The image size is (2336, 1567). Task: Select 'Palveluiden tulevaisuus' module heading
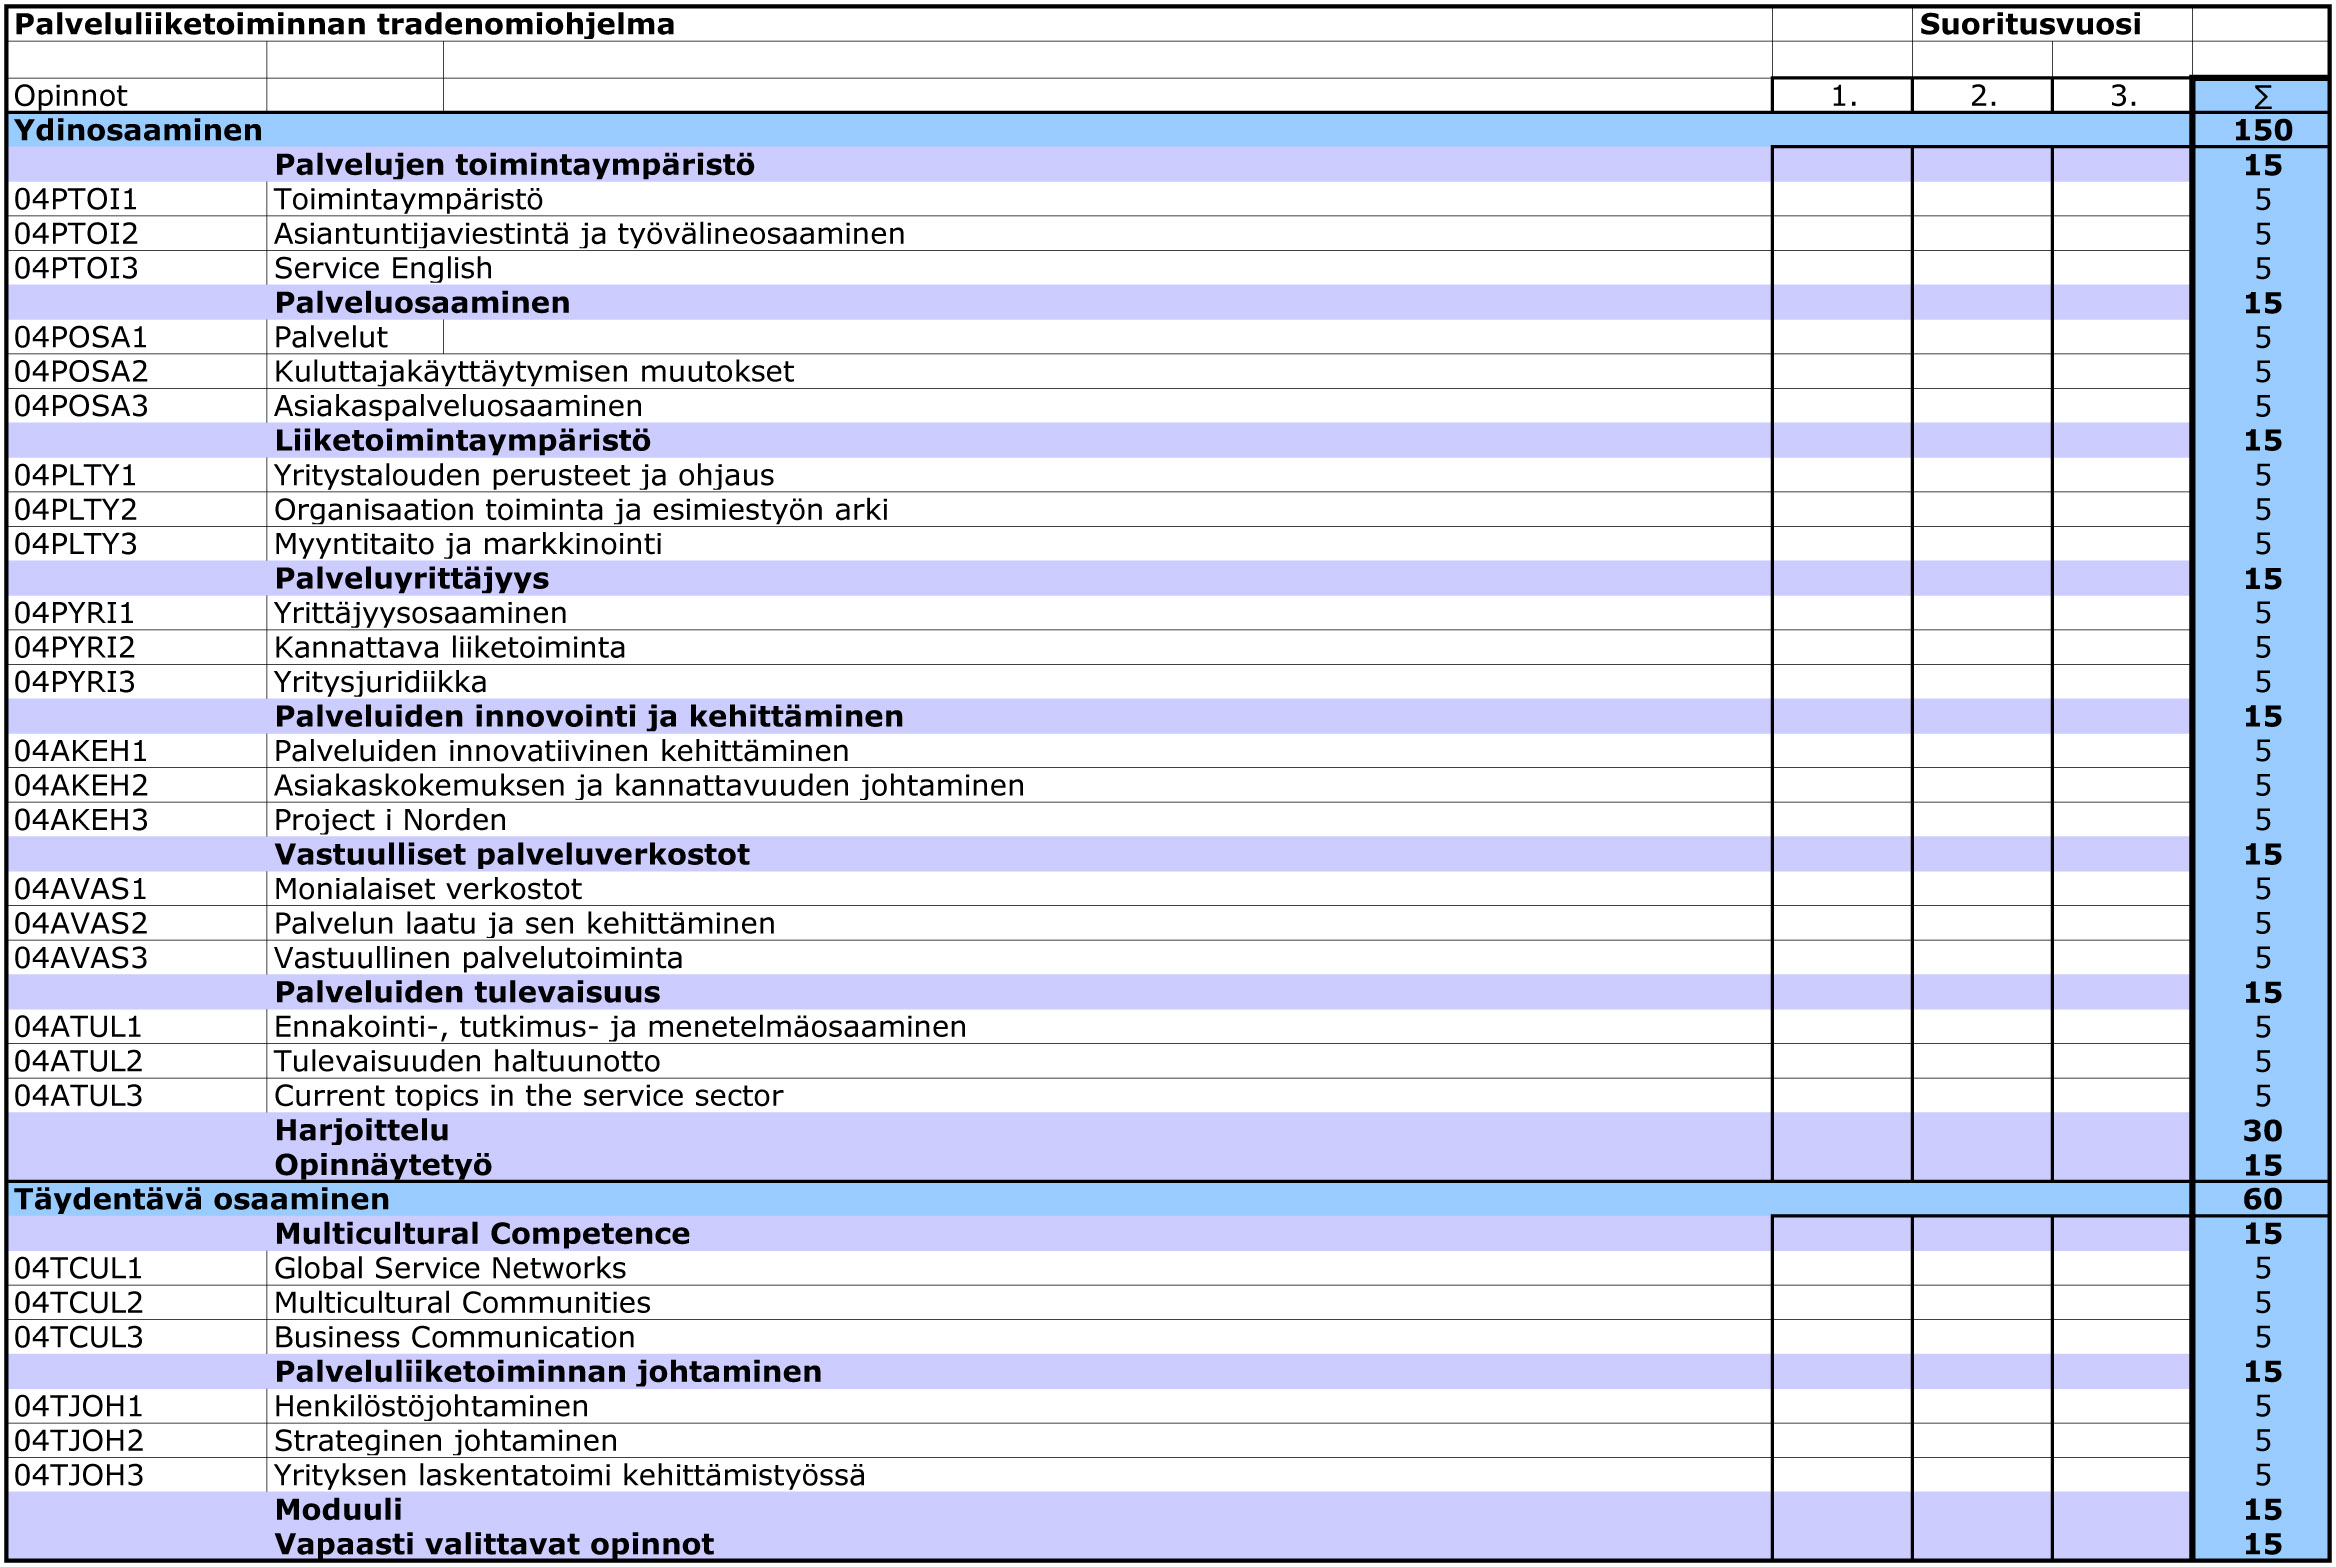[468, 993]
